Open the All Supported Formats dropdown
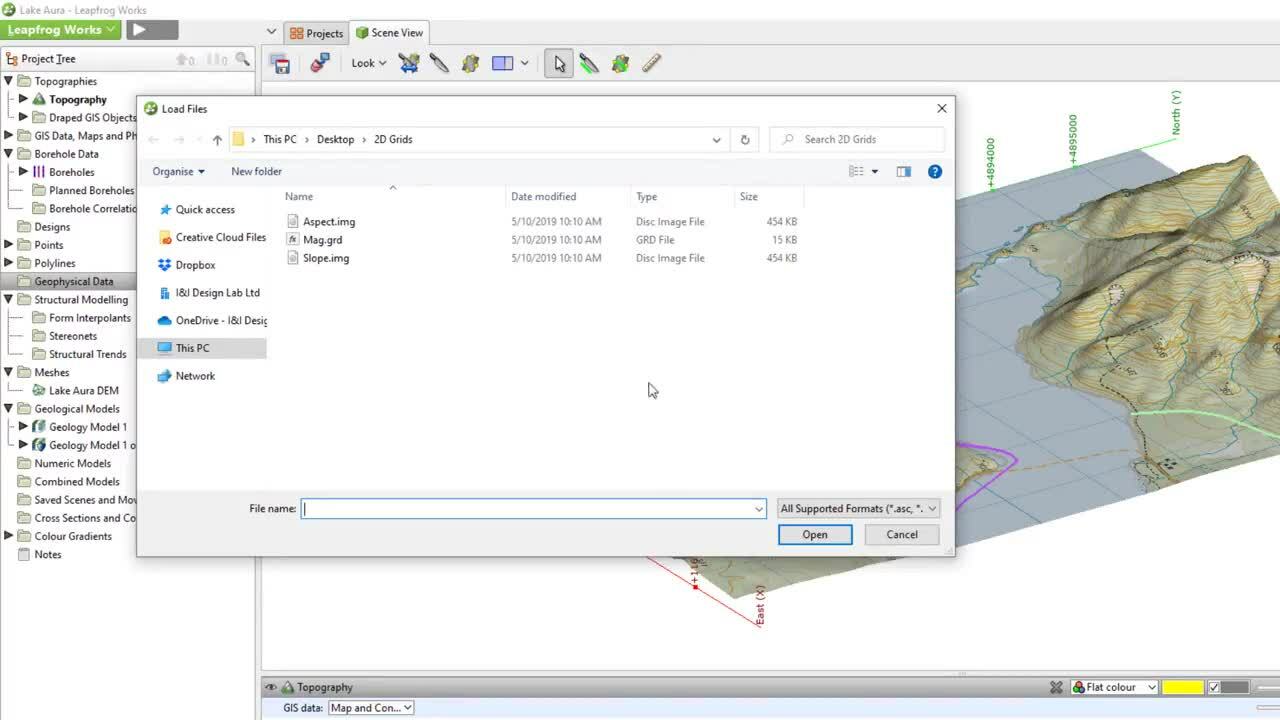The image size is (1280, 720). point(858,508)
